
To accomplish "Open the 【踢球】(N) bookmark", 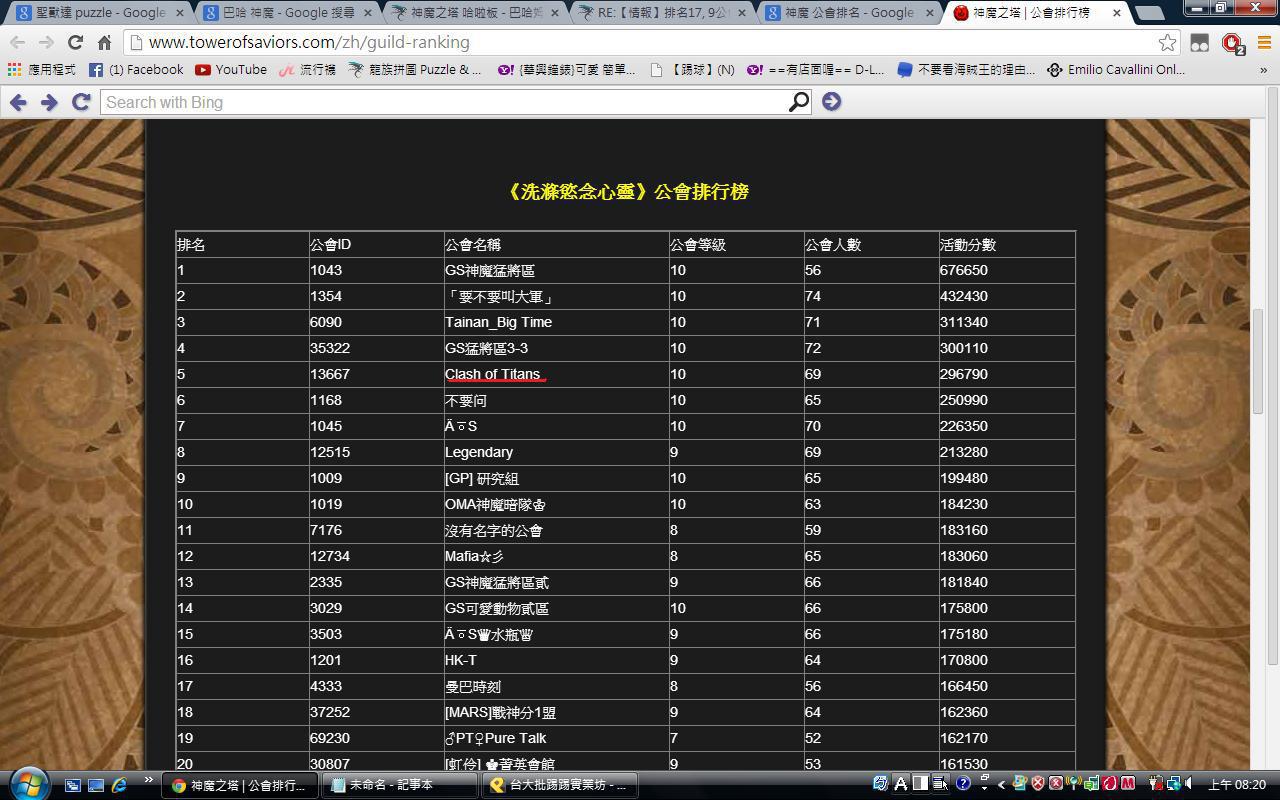I will pyautogui.click(x=692, y=70).
